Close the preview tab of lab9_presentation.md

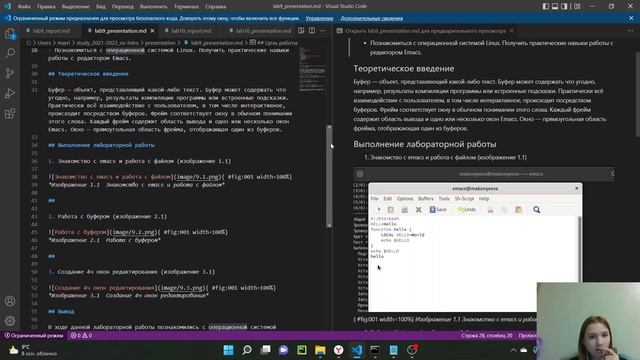[x=511, y=31]
